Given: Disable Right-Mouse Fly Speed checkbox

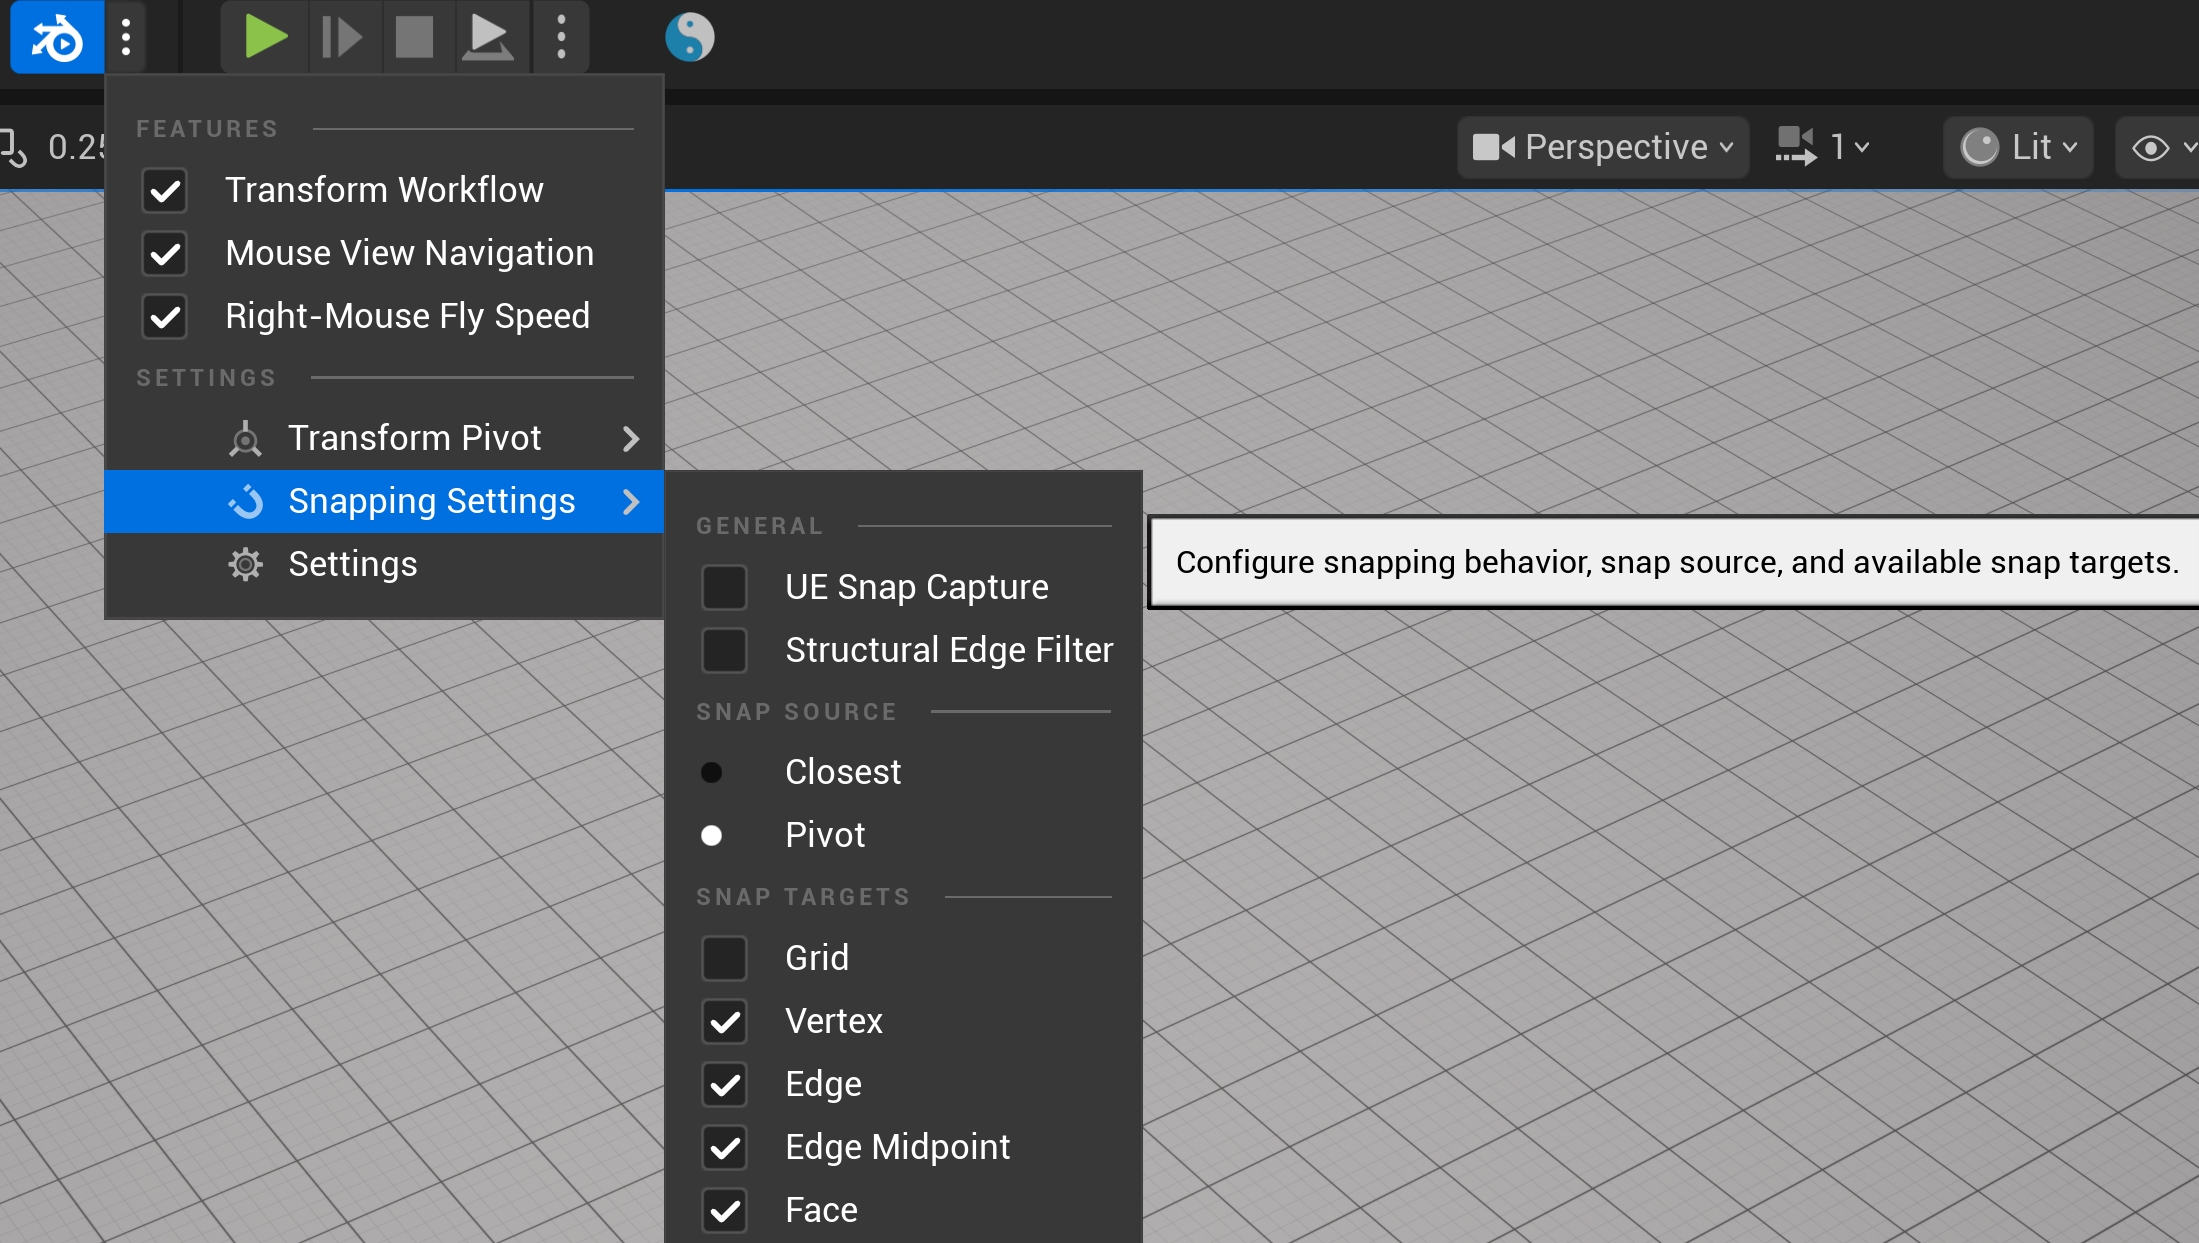Looking at the screenshot, I should point(165,316).
